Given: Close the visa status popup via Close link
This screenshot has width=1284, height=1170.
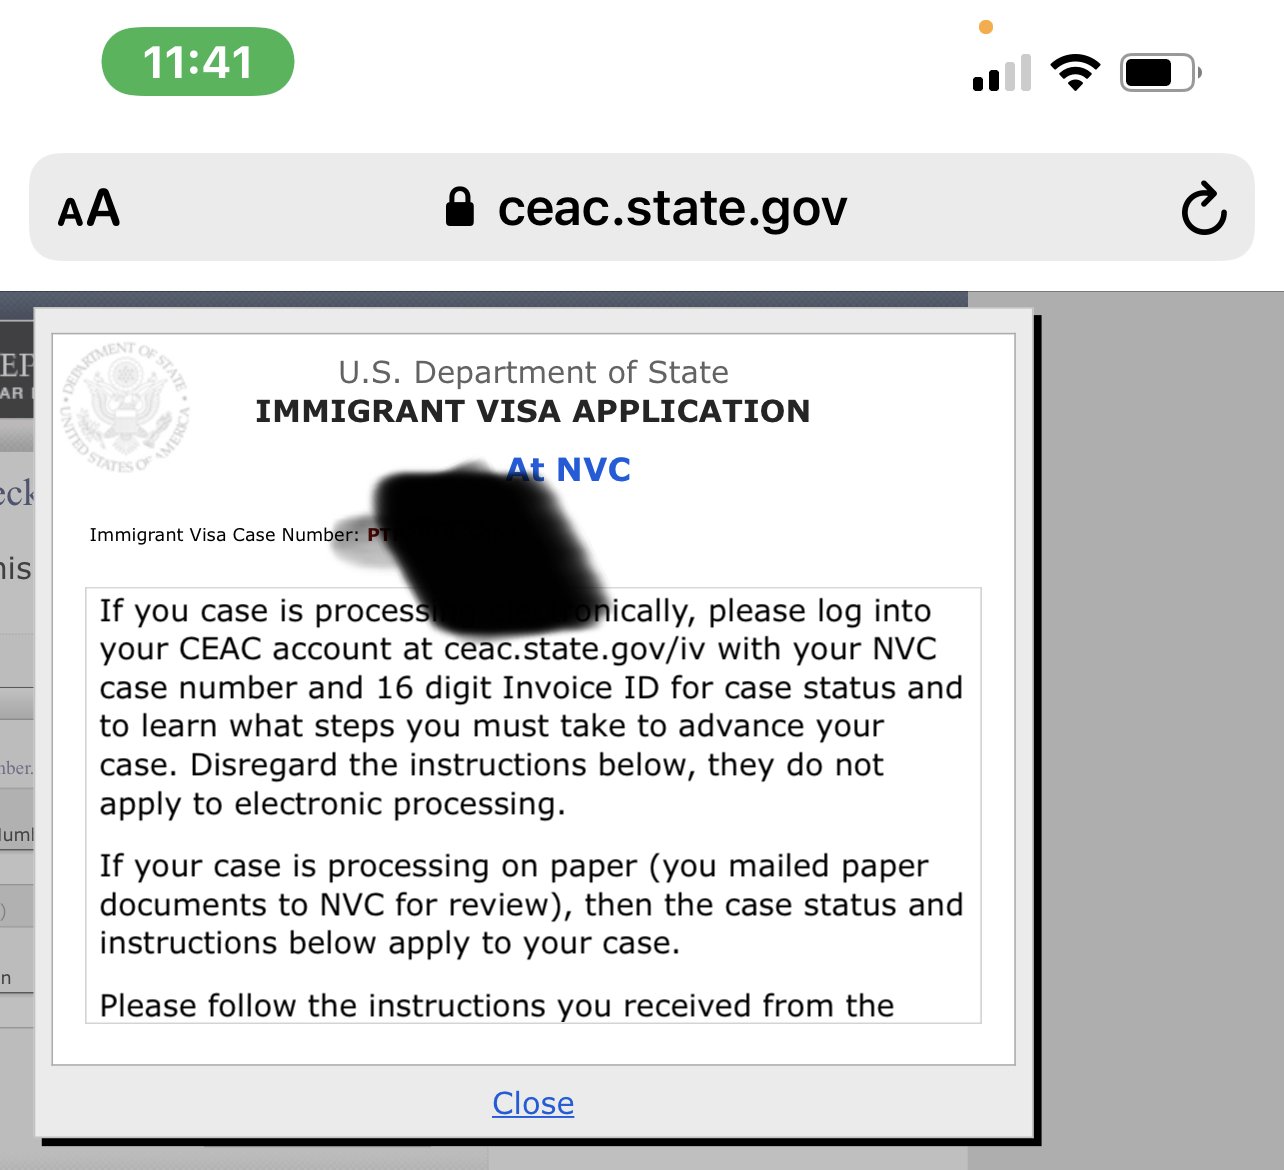Looking at the screenshot, I should [533, 1103].
